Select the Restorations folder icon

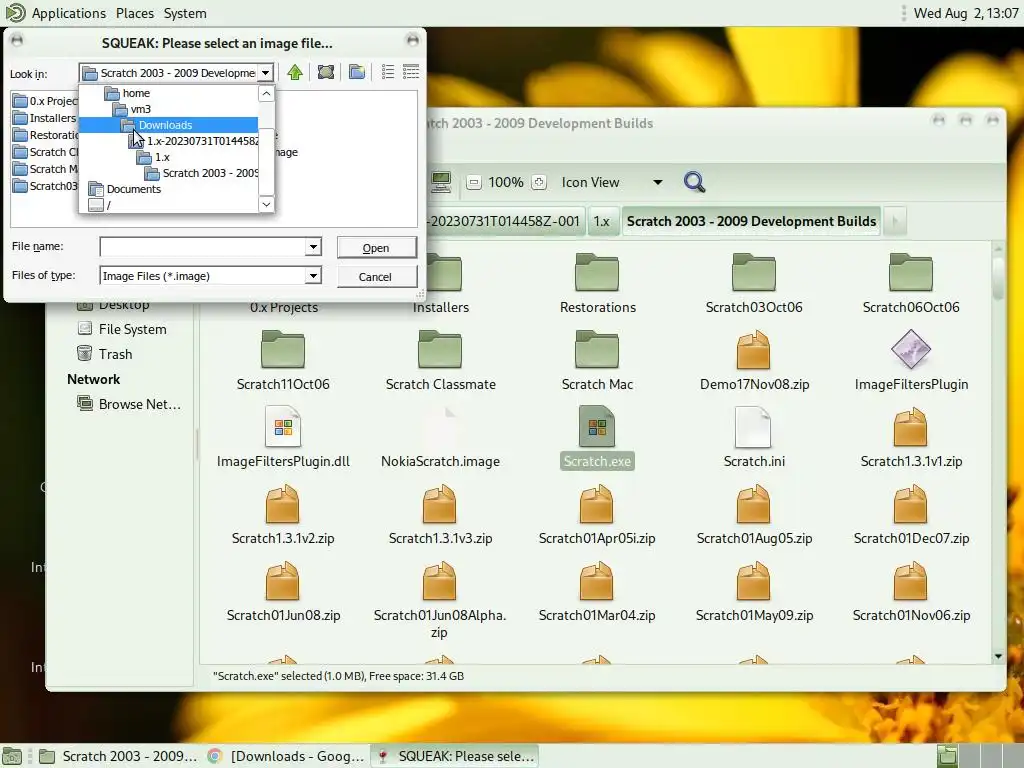tap(597, 272)
